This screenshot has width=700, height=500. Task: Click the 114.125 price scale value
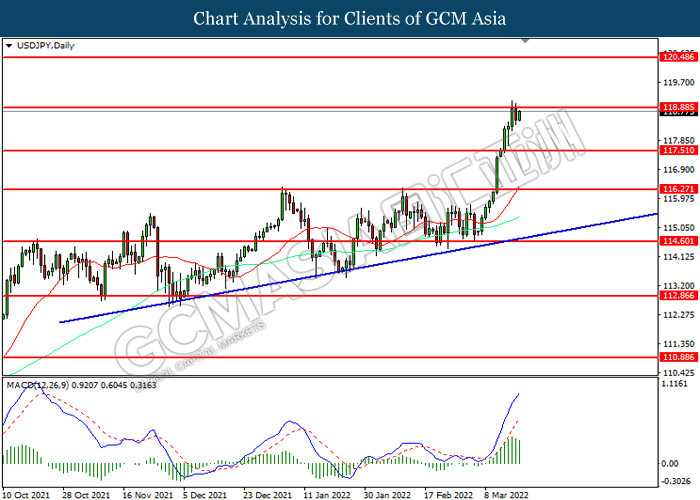click(679, 257)
